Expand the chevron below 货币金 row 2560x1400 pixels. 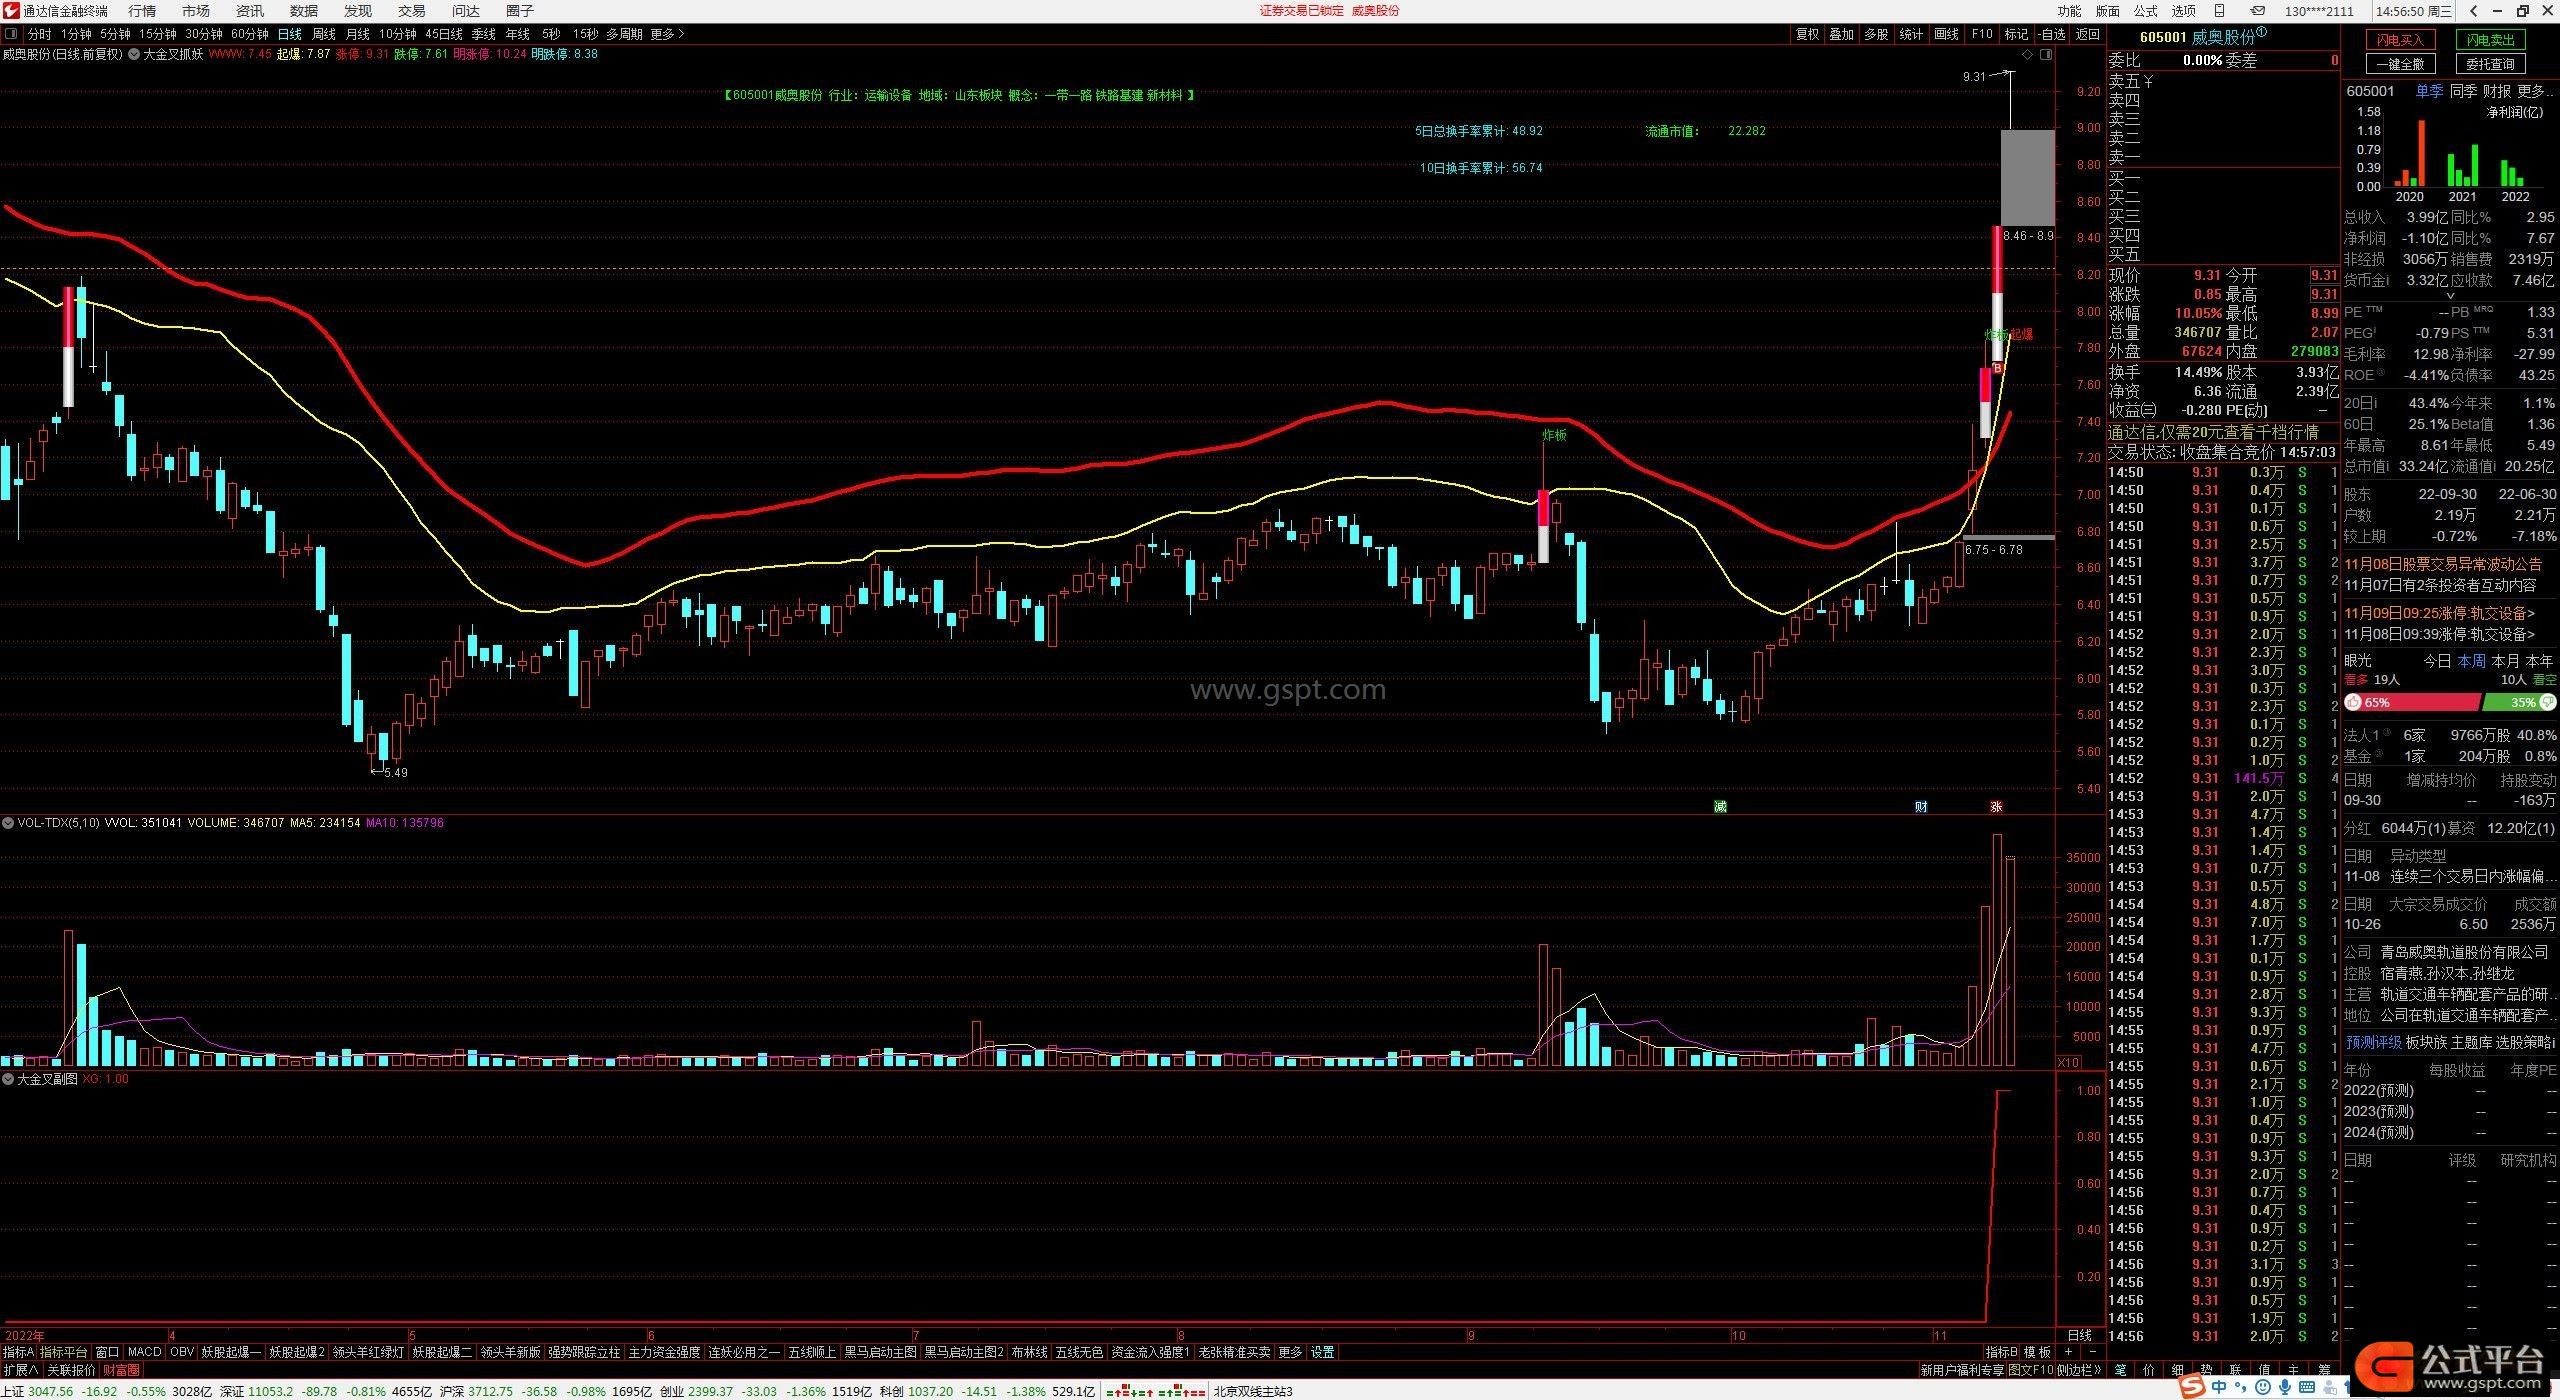point(2450,295)
